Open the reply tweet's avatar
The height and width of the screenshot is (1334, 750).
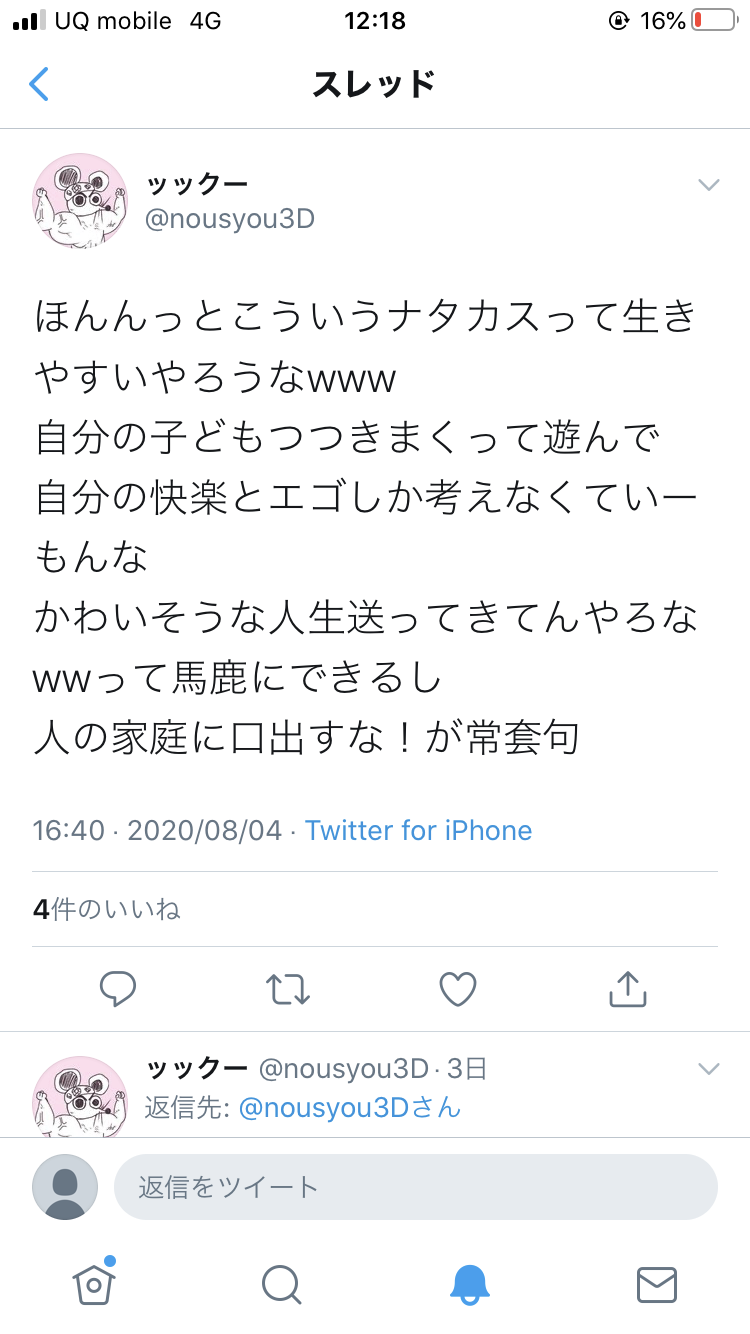pyautogui.click(x=80, y=1096)
